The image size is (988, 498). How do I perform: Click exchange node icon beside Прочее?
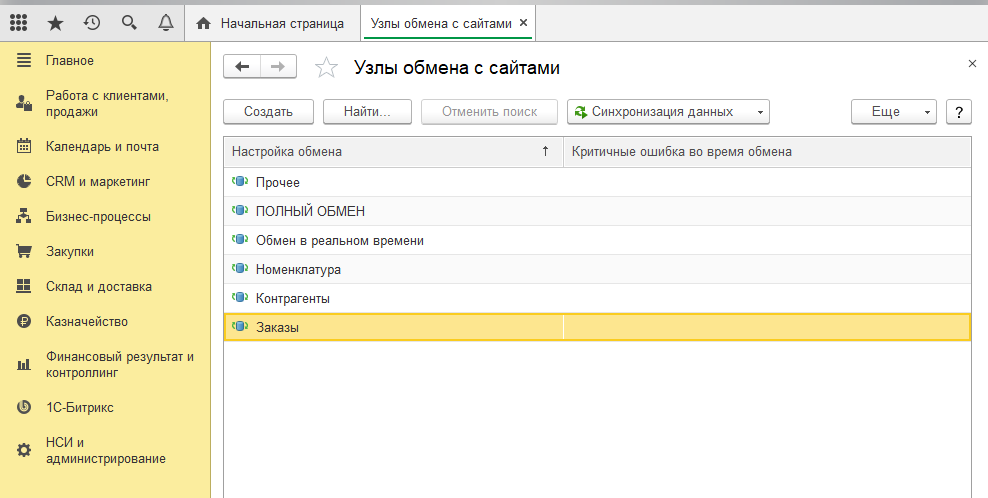[240, 182]
